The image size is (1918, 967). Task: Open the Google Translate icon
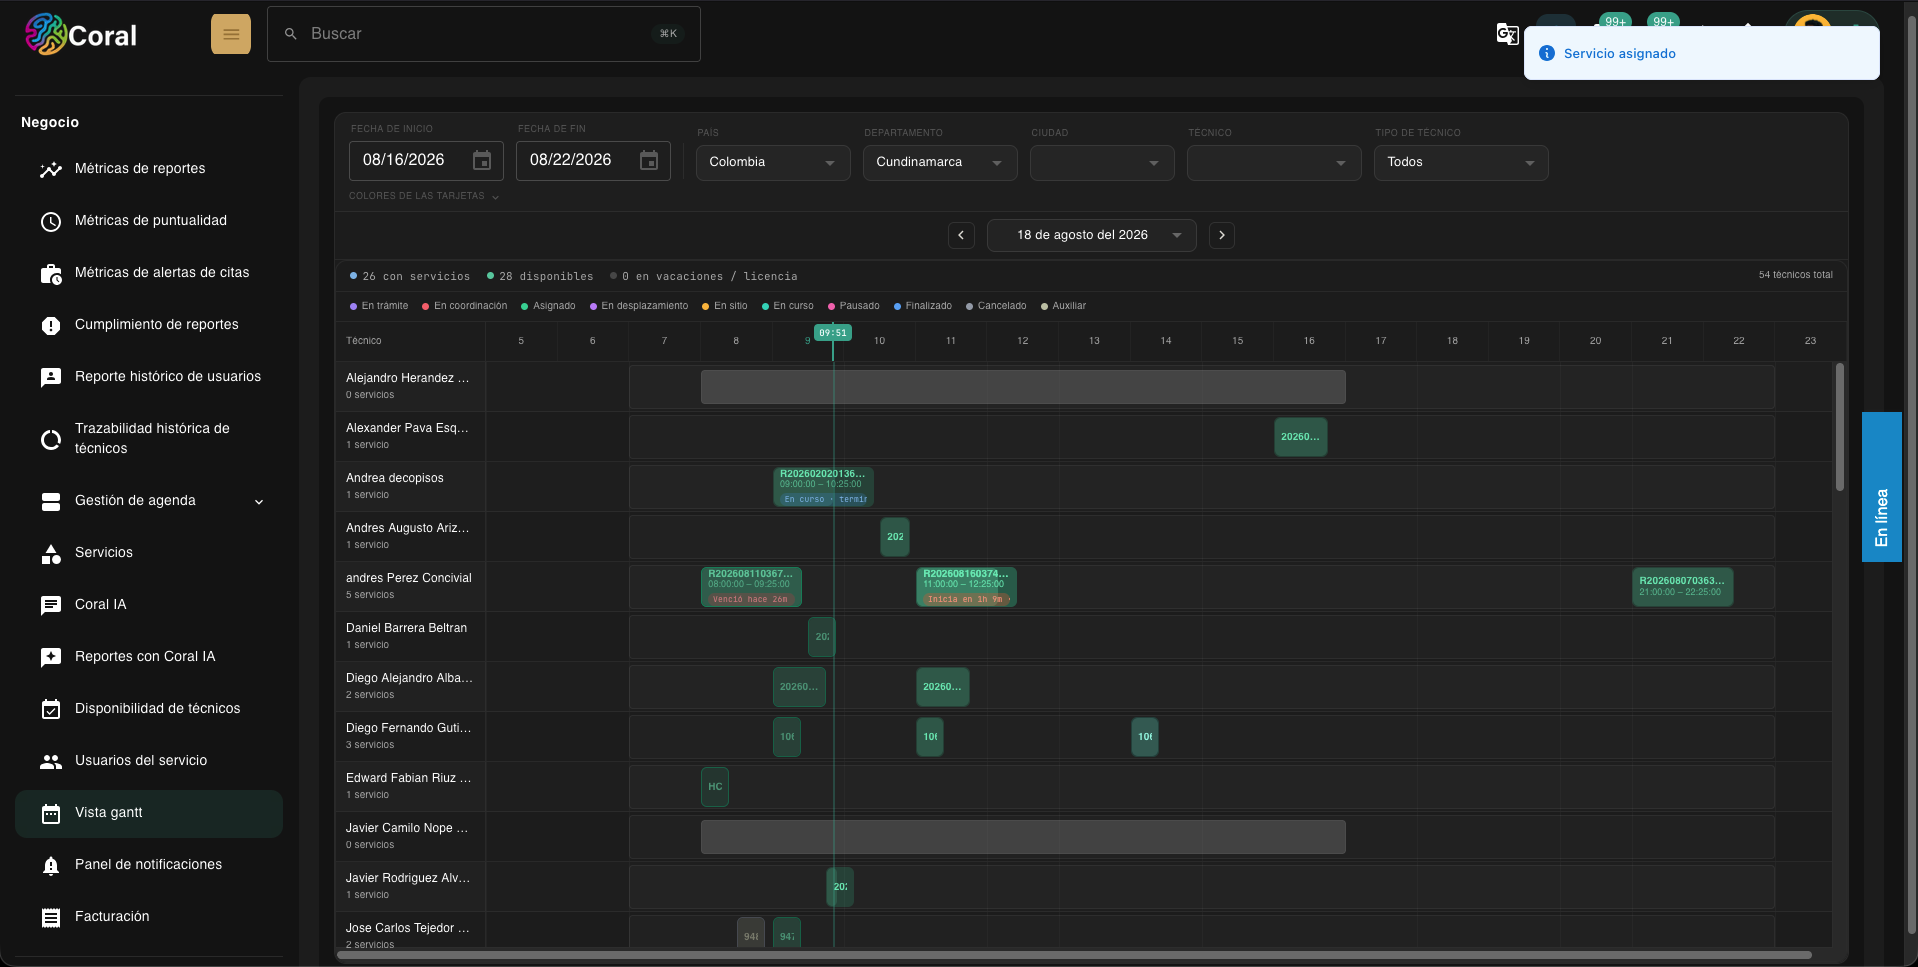click(1507, 35)
